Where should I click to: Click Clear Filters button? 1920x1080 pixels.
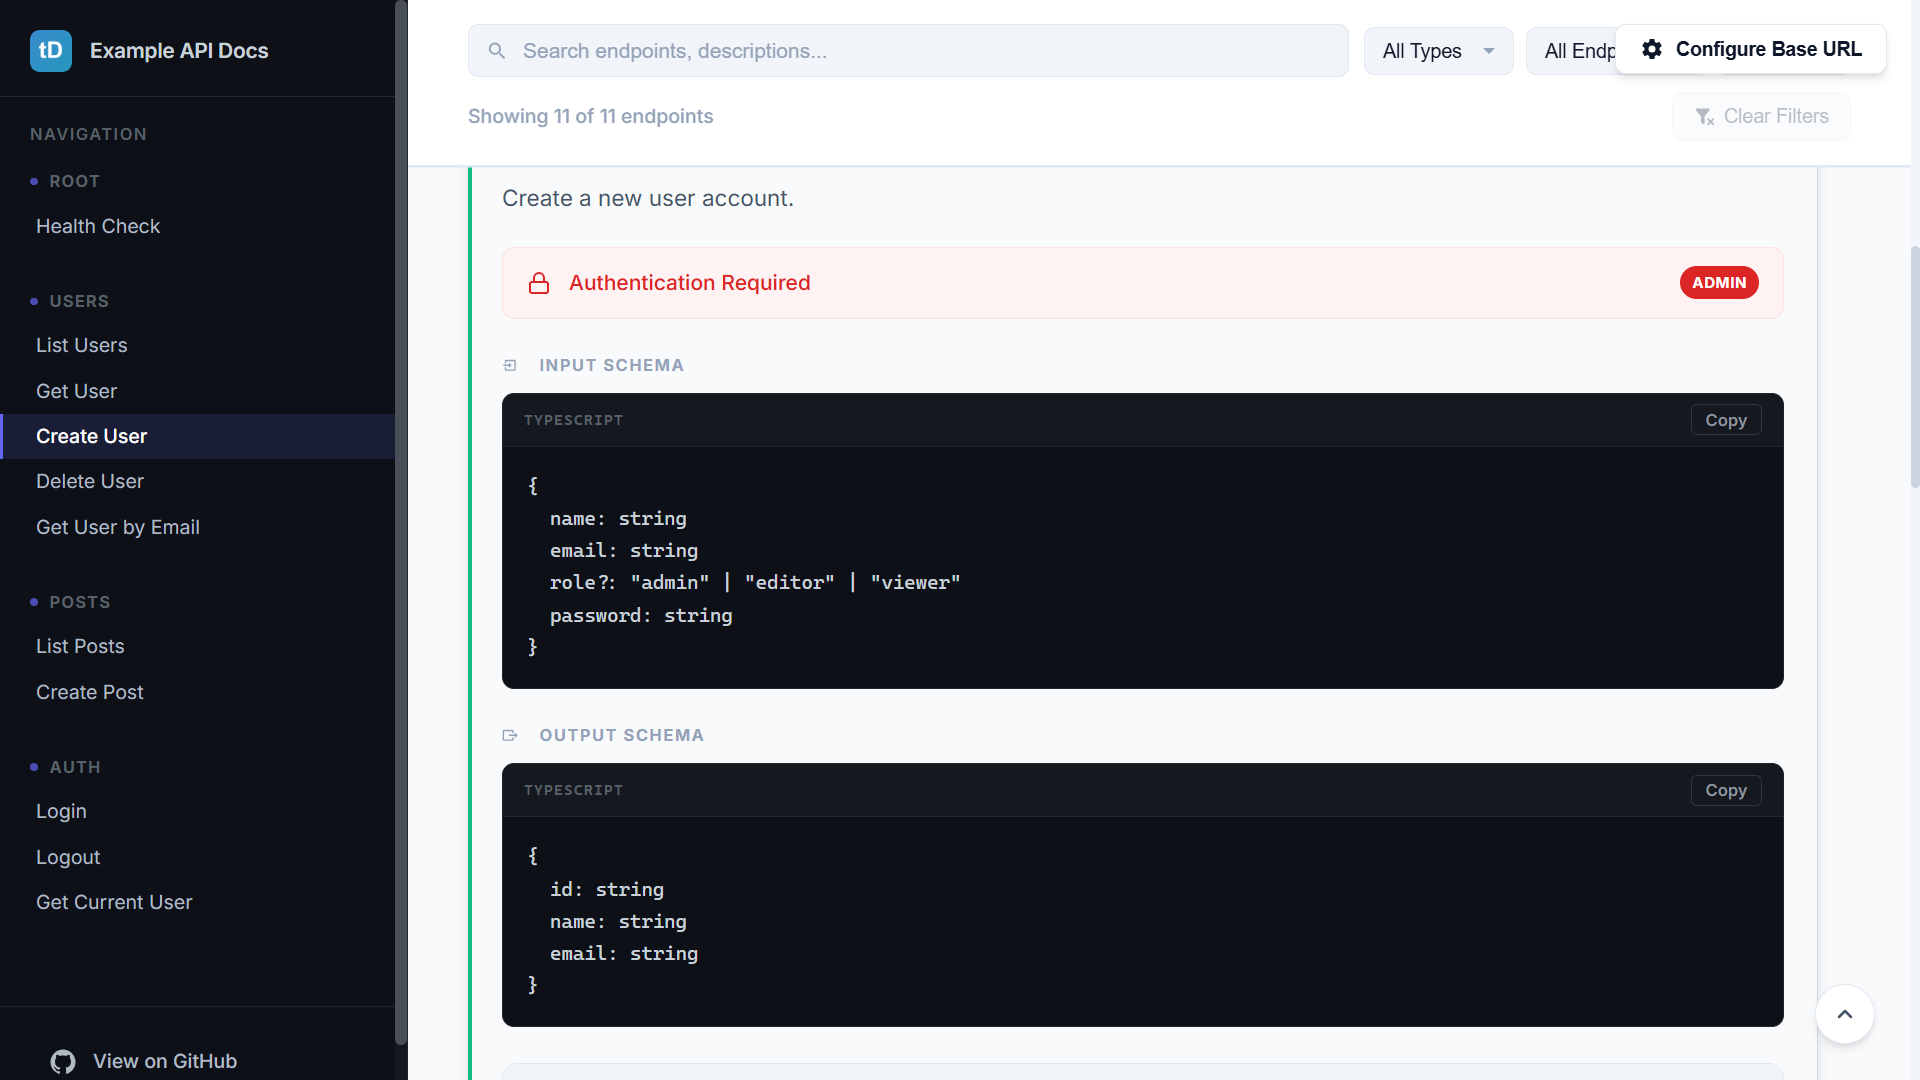[x=1761, y=117]
